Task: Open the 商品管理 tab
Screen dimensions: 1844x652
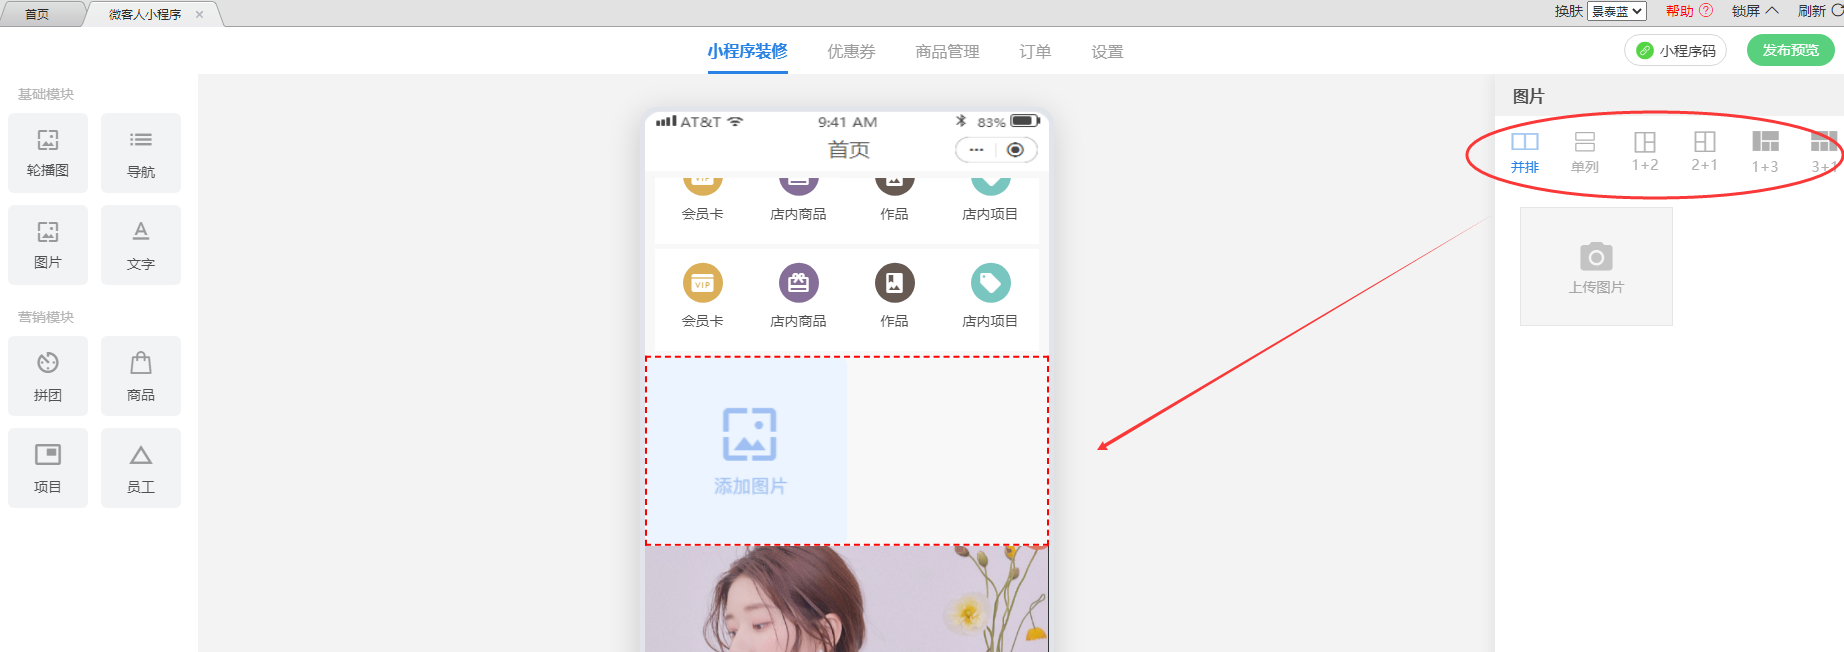Action: coord(947,51)
